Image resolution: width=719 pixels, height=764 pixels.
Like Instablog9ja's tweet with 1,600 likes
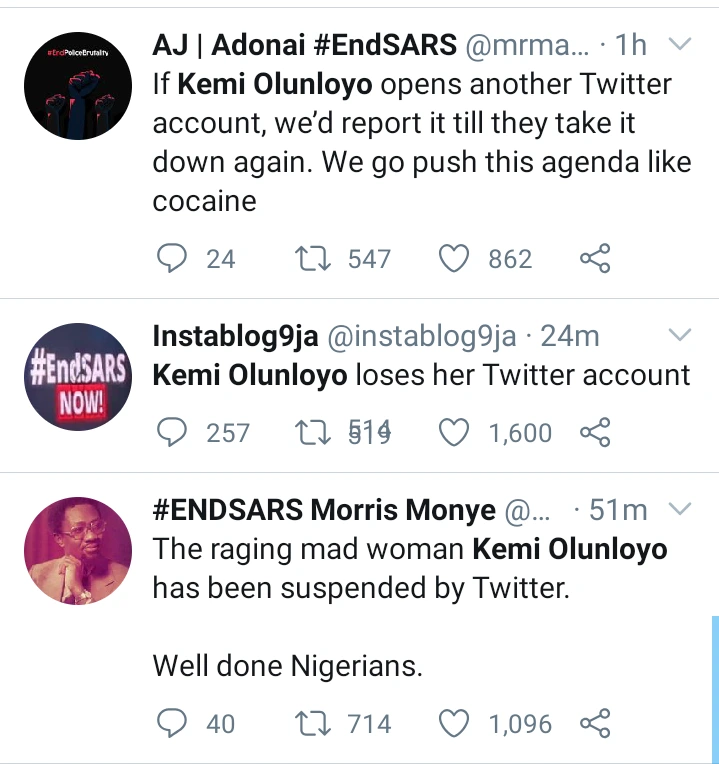(x=456, y=433)
